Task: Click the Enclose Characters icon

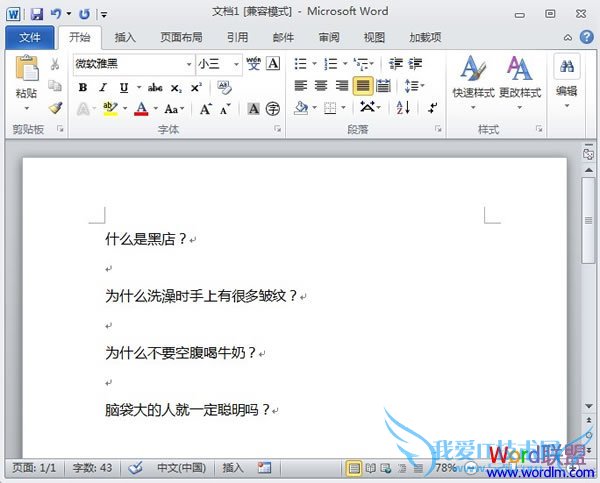Action: click(273, 109)
